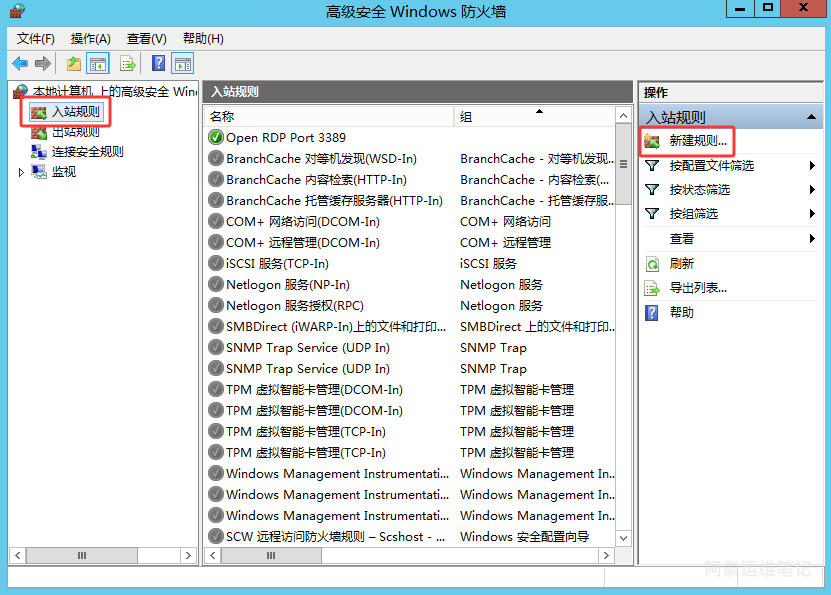This screenshot has width=831, height=595.
Task: Select SMBDirect (iWARP-In) rule row
Action: click(335, 326)
